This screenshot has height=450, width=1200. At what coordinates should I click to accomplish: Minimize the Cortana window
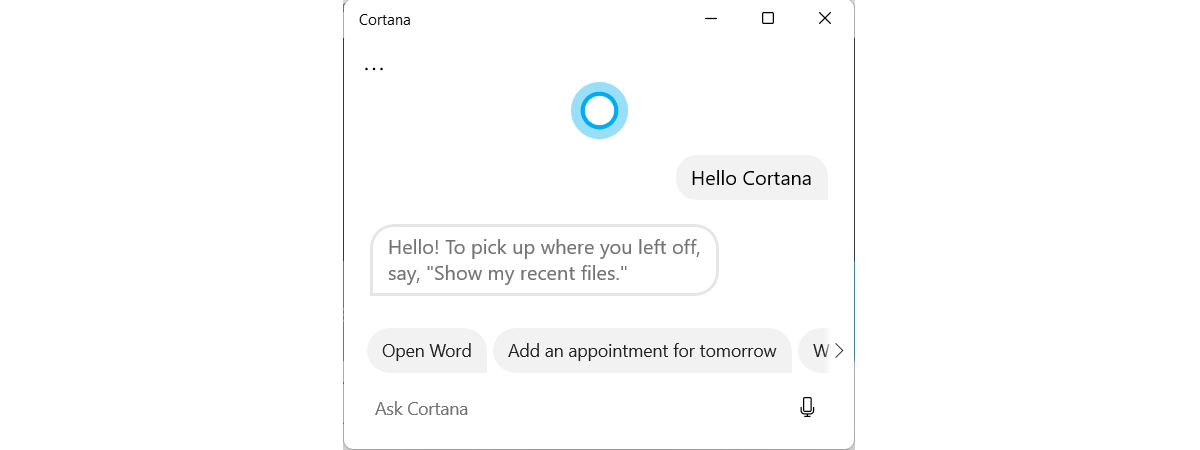711,19
